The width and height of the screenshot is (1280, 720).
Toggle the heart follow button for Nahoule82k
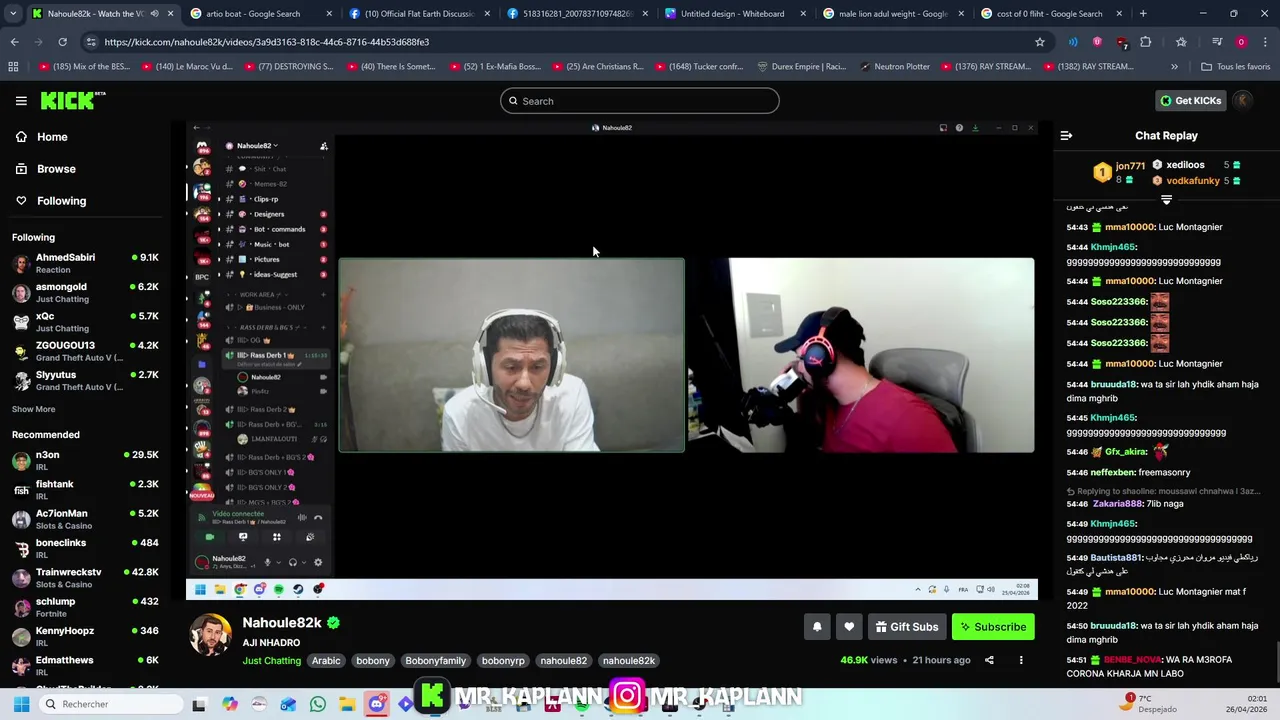pyautogui.click(x=849, y=627)
